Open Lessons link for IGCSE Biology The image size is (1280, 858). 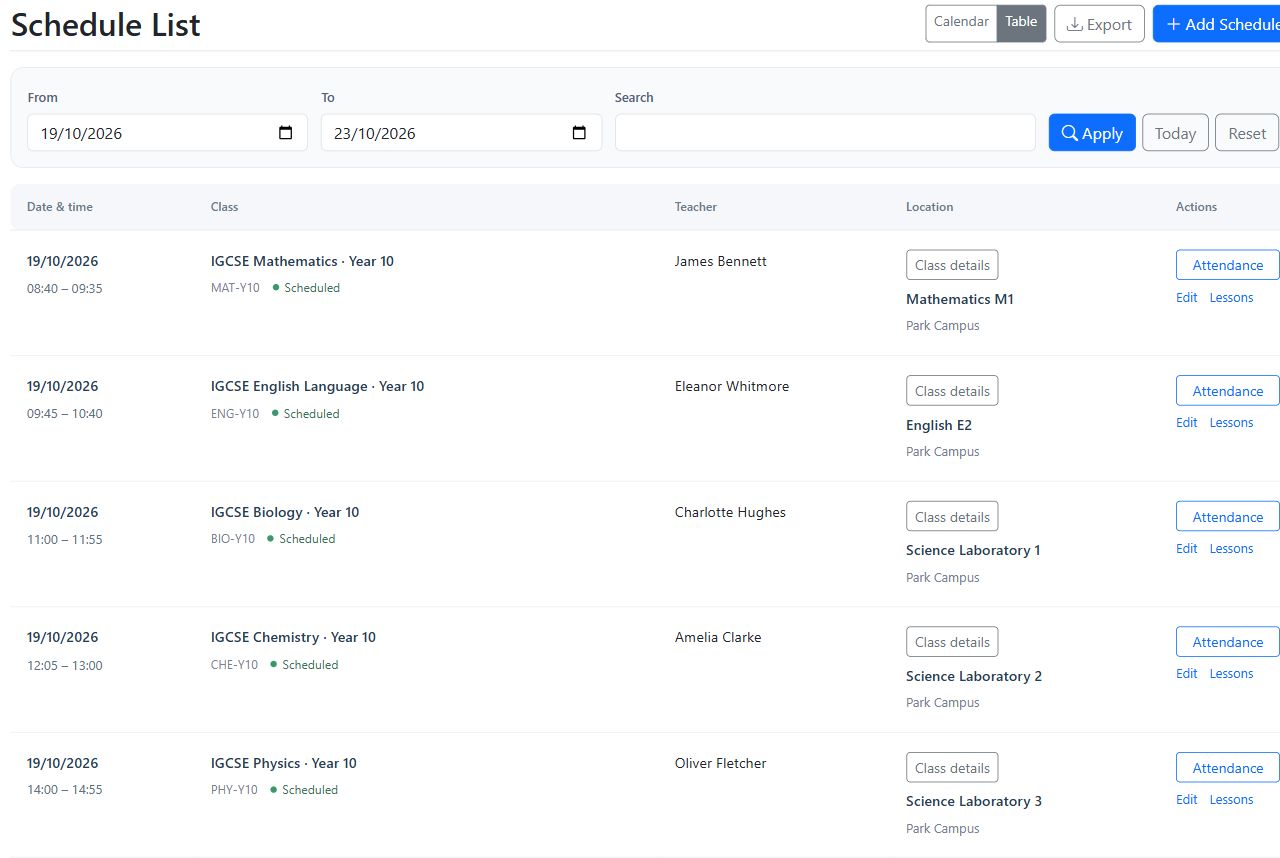pyautogui.click(x=1231, y=549)
